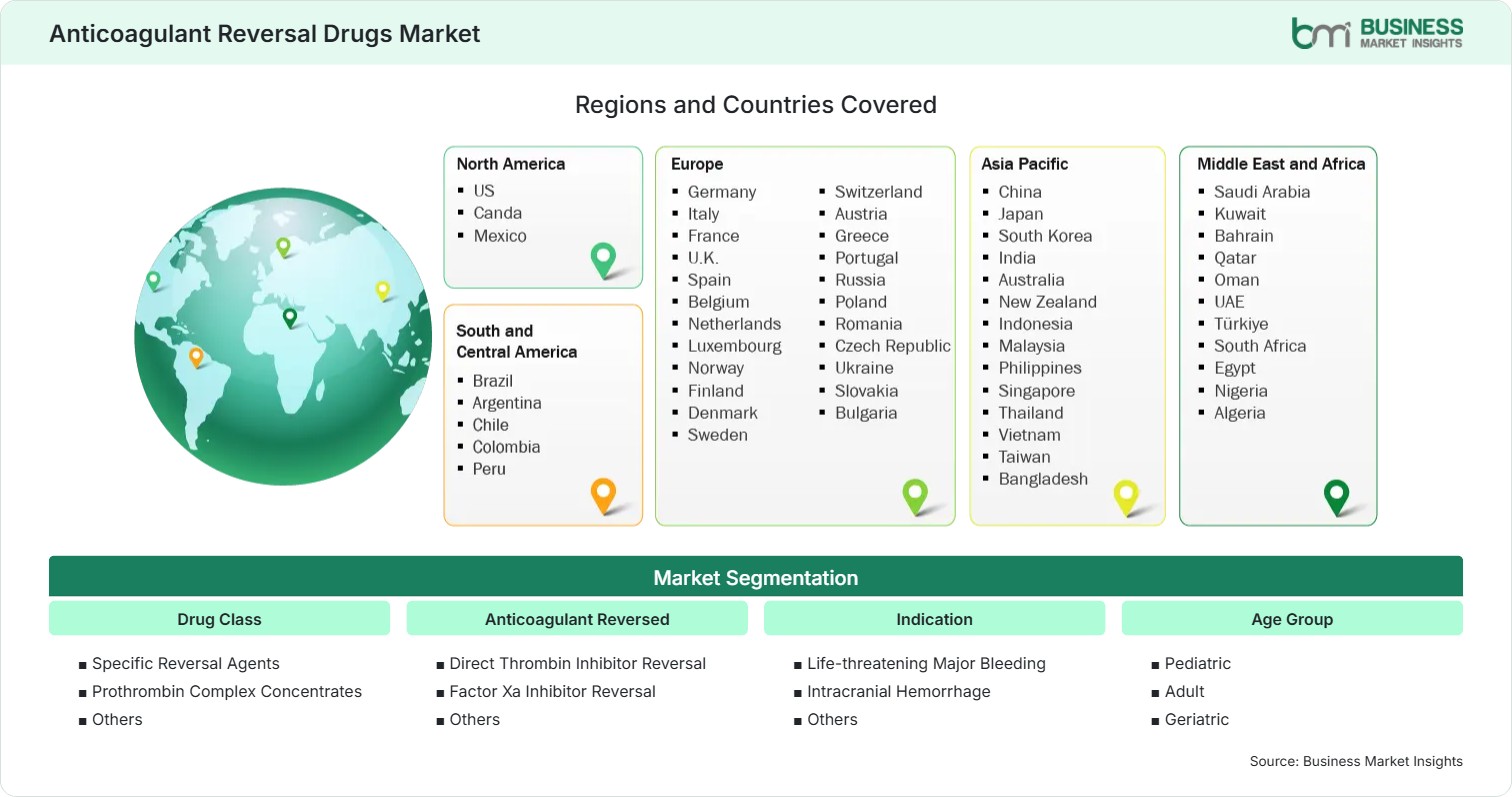Click 'Bulgaria' in the Europe list
This screenshot has height=797, width=1512.
pos(866,412)
